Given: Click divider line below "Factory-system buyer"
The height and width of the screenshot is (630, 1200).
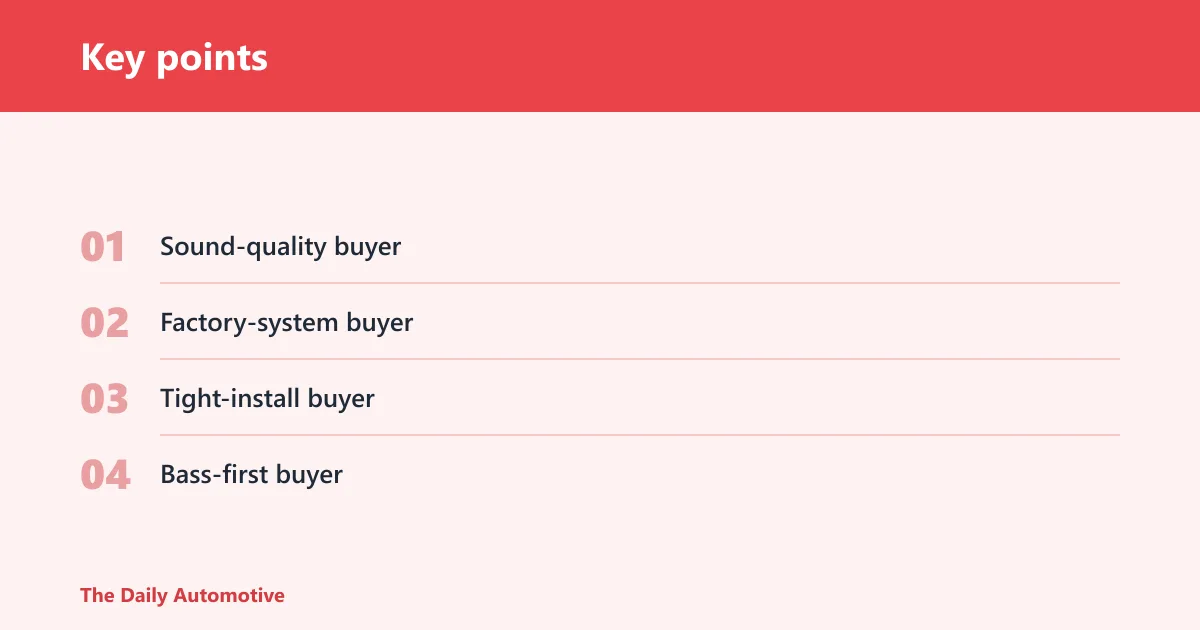Looking at the screenshot, I should click(x=640, y=359).
